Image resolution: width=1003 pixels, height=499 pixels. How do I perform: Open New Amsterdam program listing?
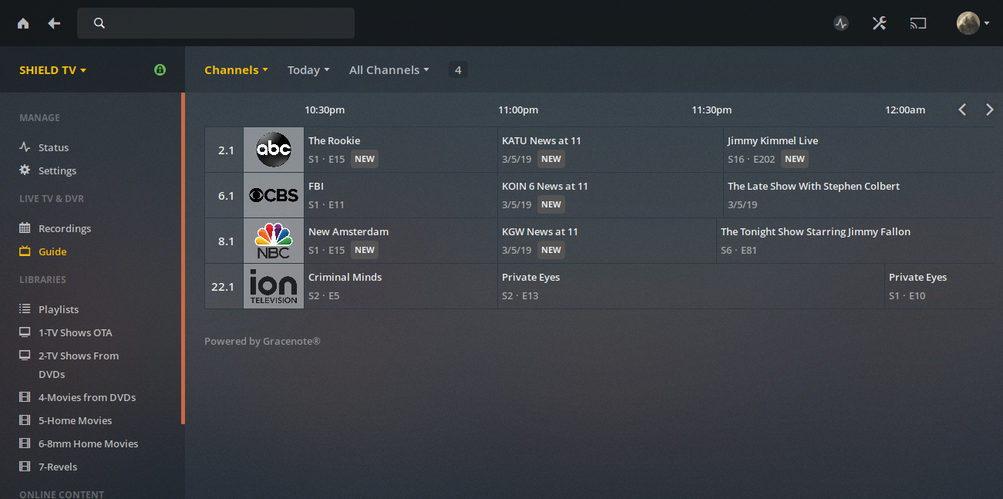pyautogui.click(x=401, y=241)
